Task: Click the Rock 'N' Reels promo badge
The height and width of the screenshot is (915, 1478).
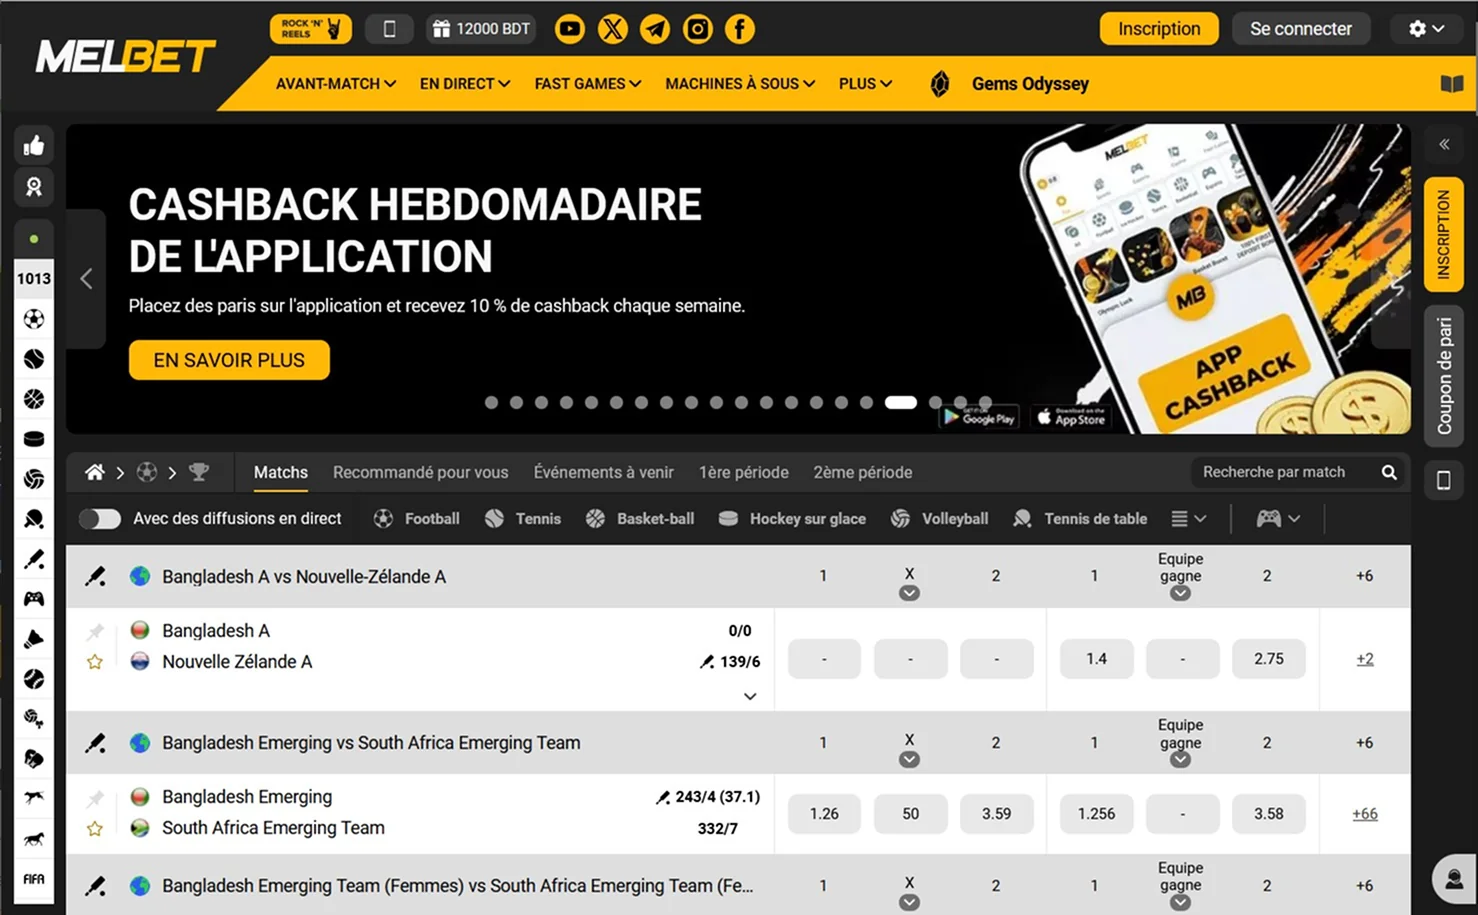Action: coord(311,29)
